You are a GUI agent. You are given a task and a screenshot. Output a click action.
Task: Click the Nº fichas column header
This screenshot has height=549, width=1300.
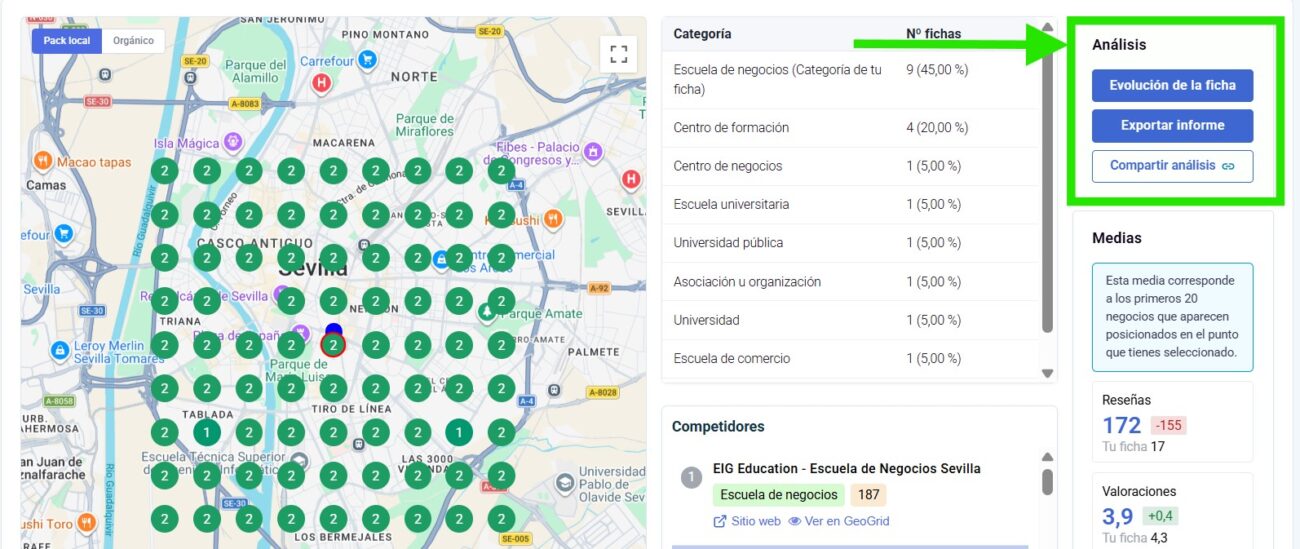933,34
